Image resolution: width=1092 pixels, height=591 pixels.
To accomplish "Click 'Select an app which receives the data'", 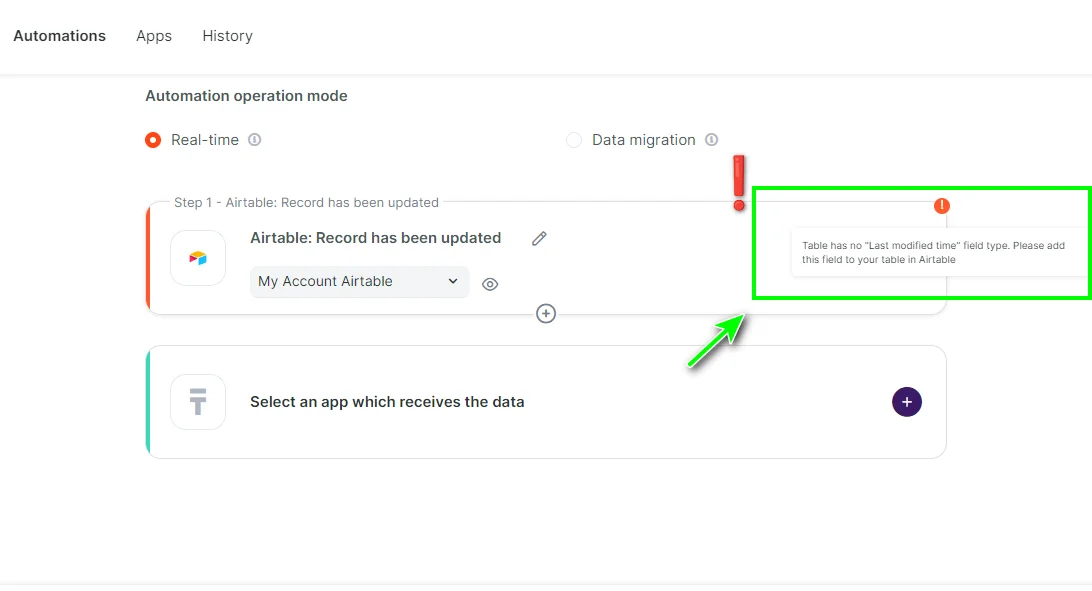I will tap(387, 402).
